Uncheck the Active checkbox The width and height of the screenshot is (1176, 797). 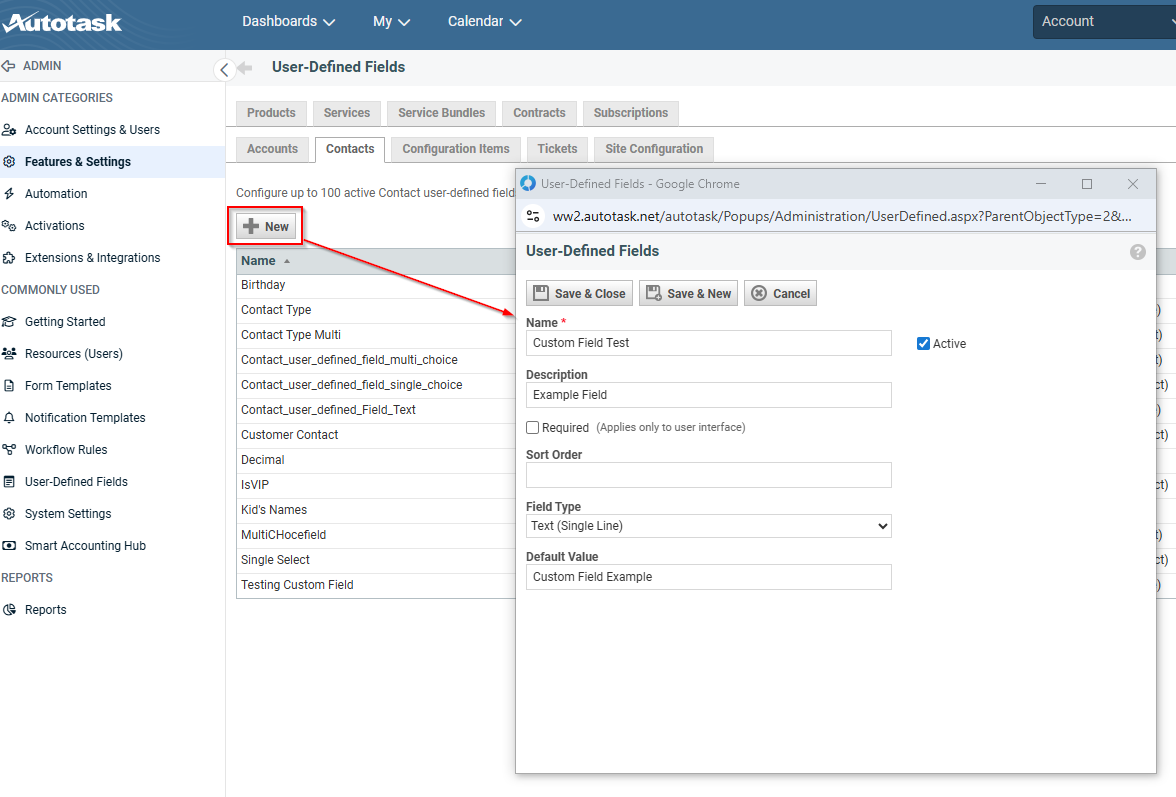point(923,344)
